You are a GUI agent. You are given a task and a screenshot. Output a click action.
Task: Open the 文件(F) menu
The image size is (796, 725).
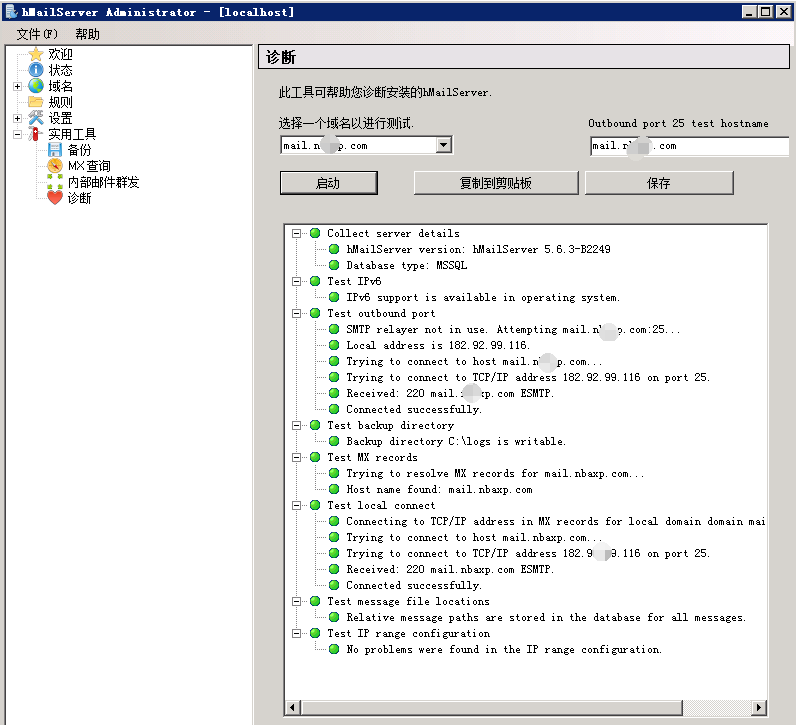pyautogui.click(x=37, y=34)
